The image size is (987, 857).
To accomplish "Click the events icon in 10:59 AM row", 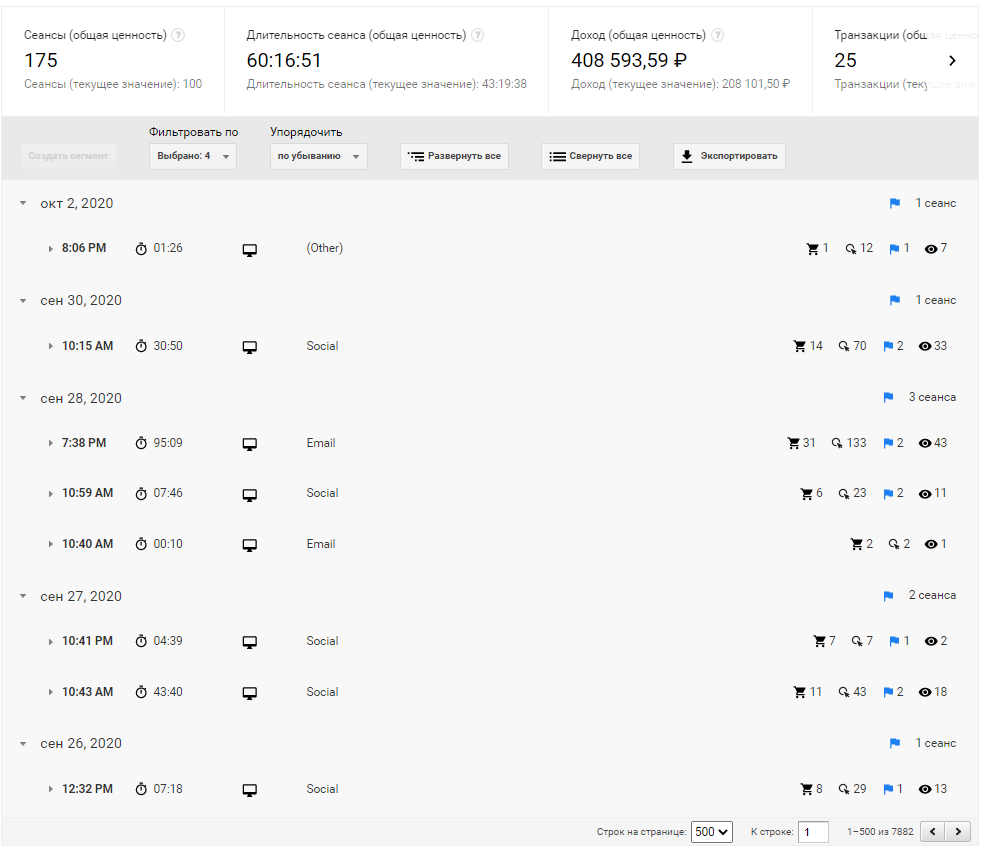I will pyautogui.click(x=844, y=494).
